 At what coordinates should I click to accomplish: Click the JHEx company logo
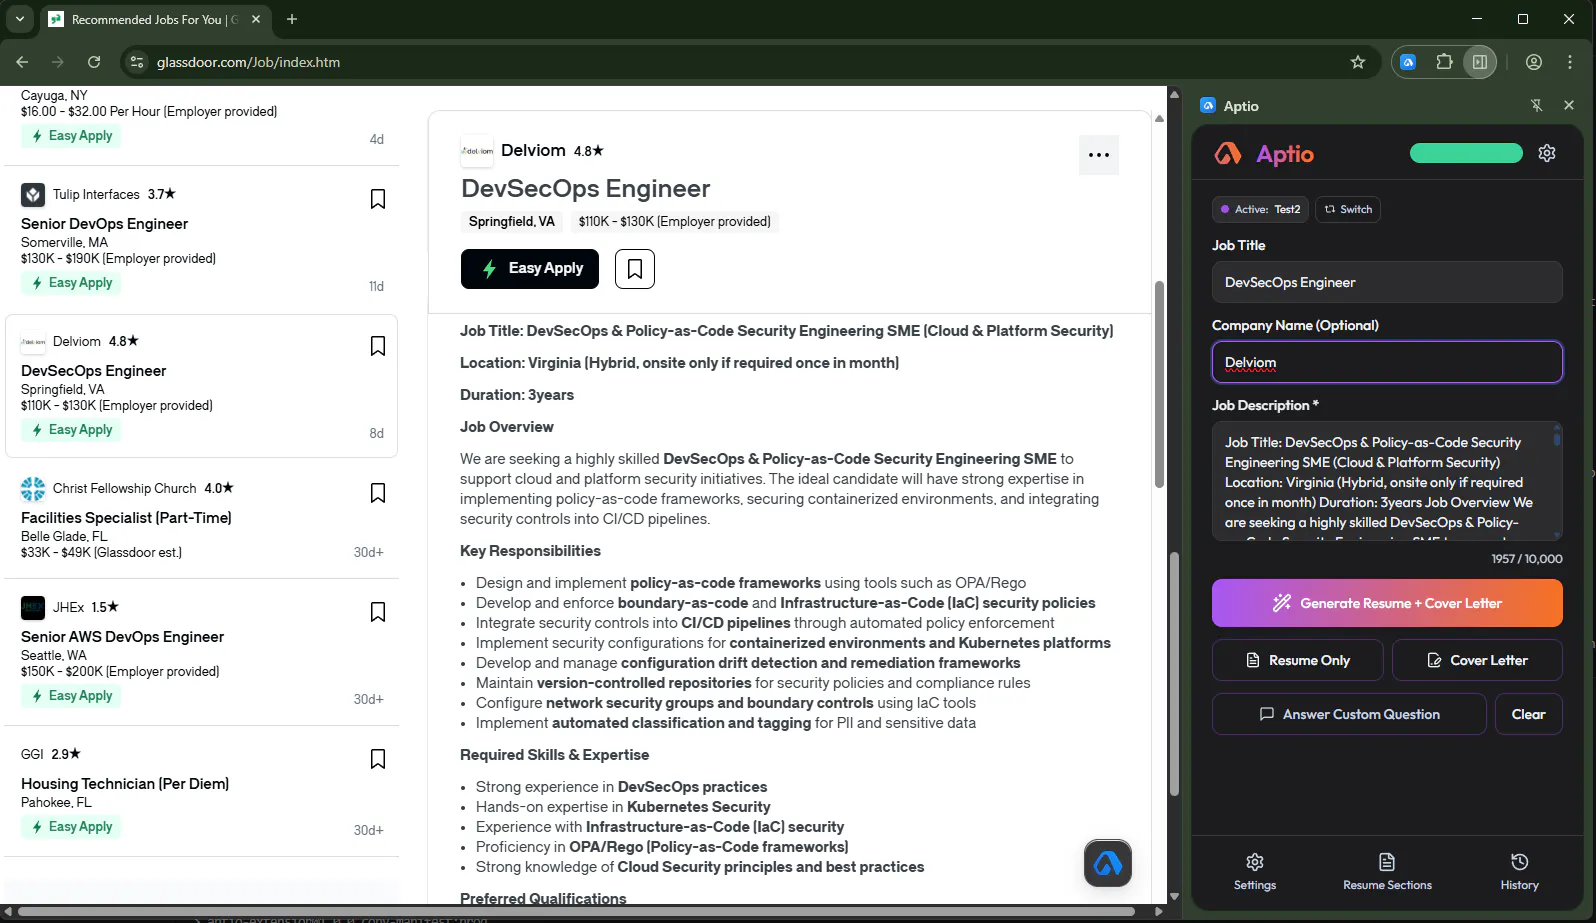[x=33, y=608]
